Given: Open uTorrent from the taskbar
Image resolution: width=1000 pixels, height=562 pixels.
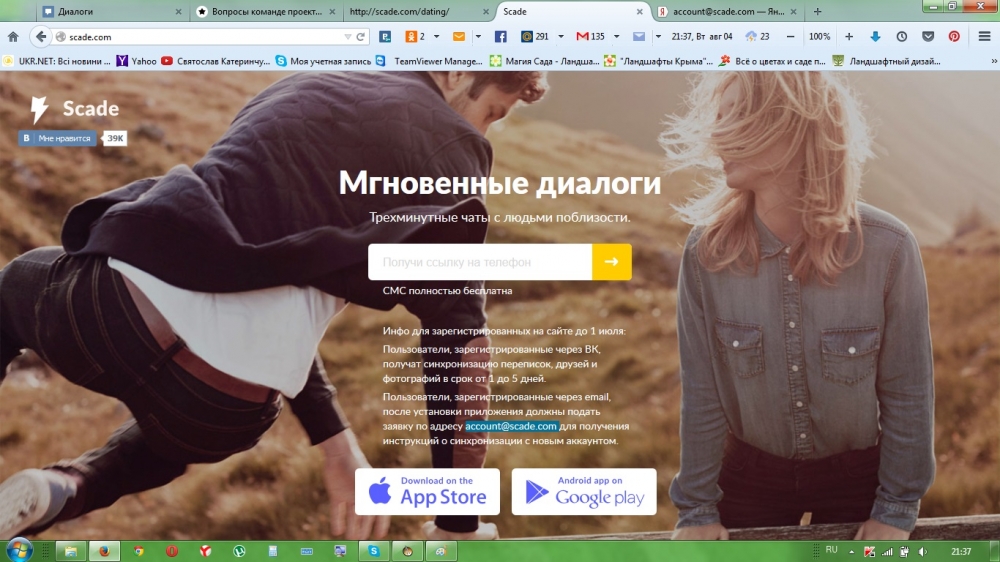Looking at the screenshot, I should 239,551.
